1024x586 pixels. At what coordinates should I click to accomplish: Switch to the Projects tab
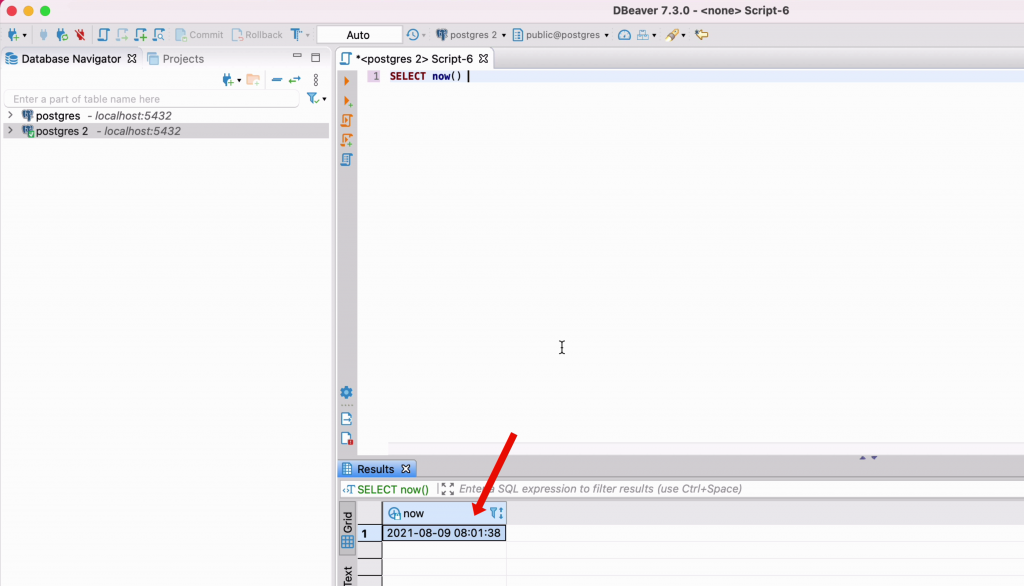(176, 59)
